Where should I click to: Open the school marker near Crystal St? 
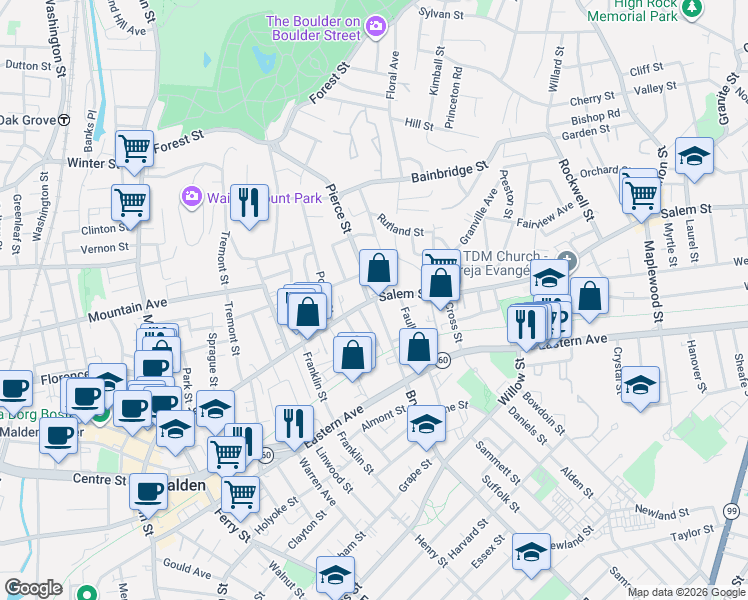tap(641, 386)
